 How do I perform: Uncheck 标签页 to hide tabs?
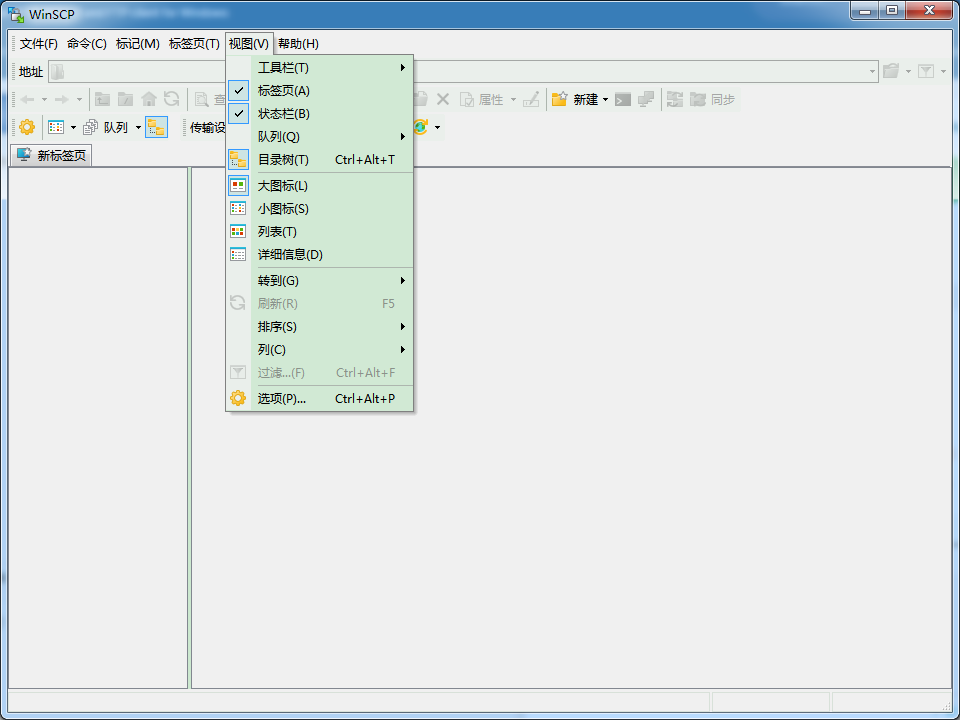[284, 90]
